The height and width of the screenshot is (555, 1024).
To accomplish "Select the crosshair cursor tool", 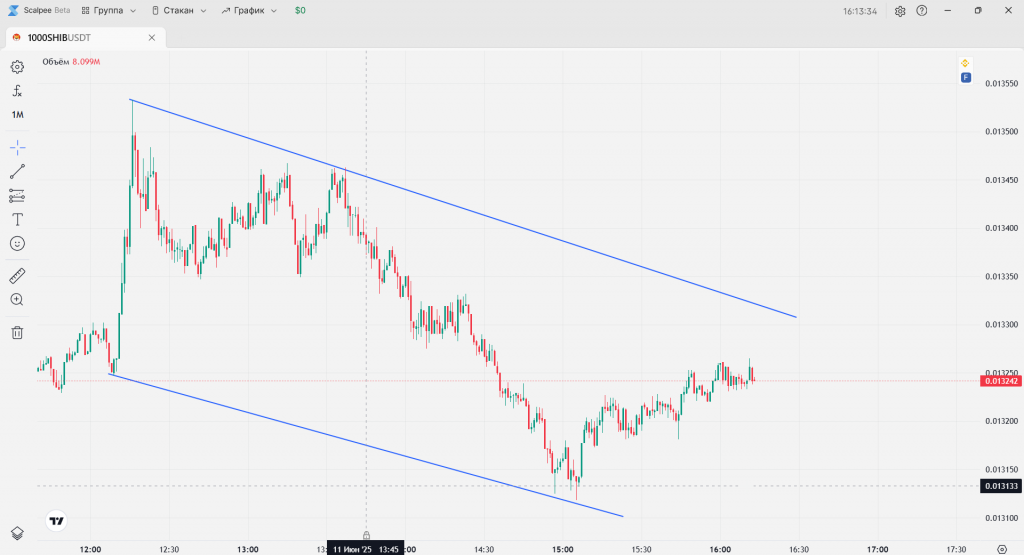I will coord(17,147).
